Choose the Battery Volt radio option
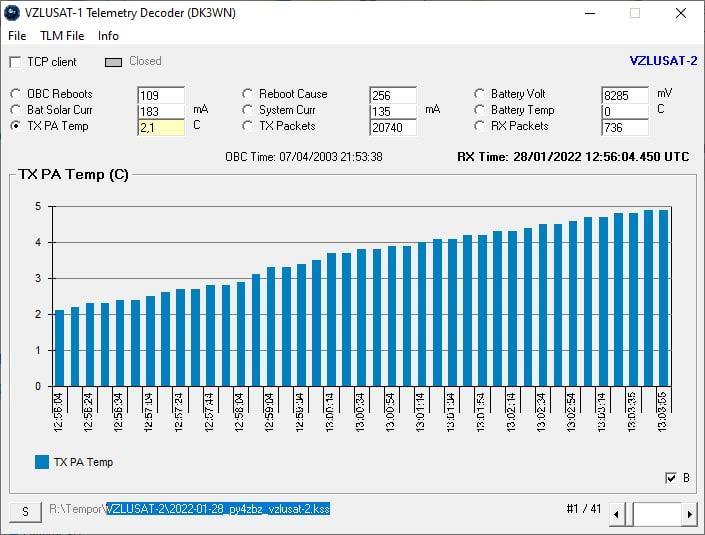This screenshot has height=535, width=705. [x=480, y=94]
